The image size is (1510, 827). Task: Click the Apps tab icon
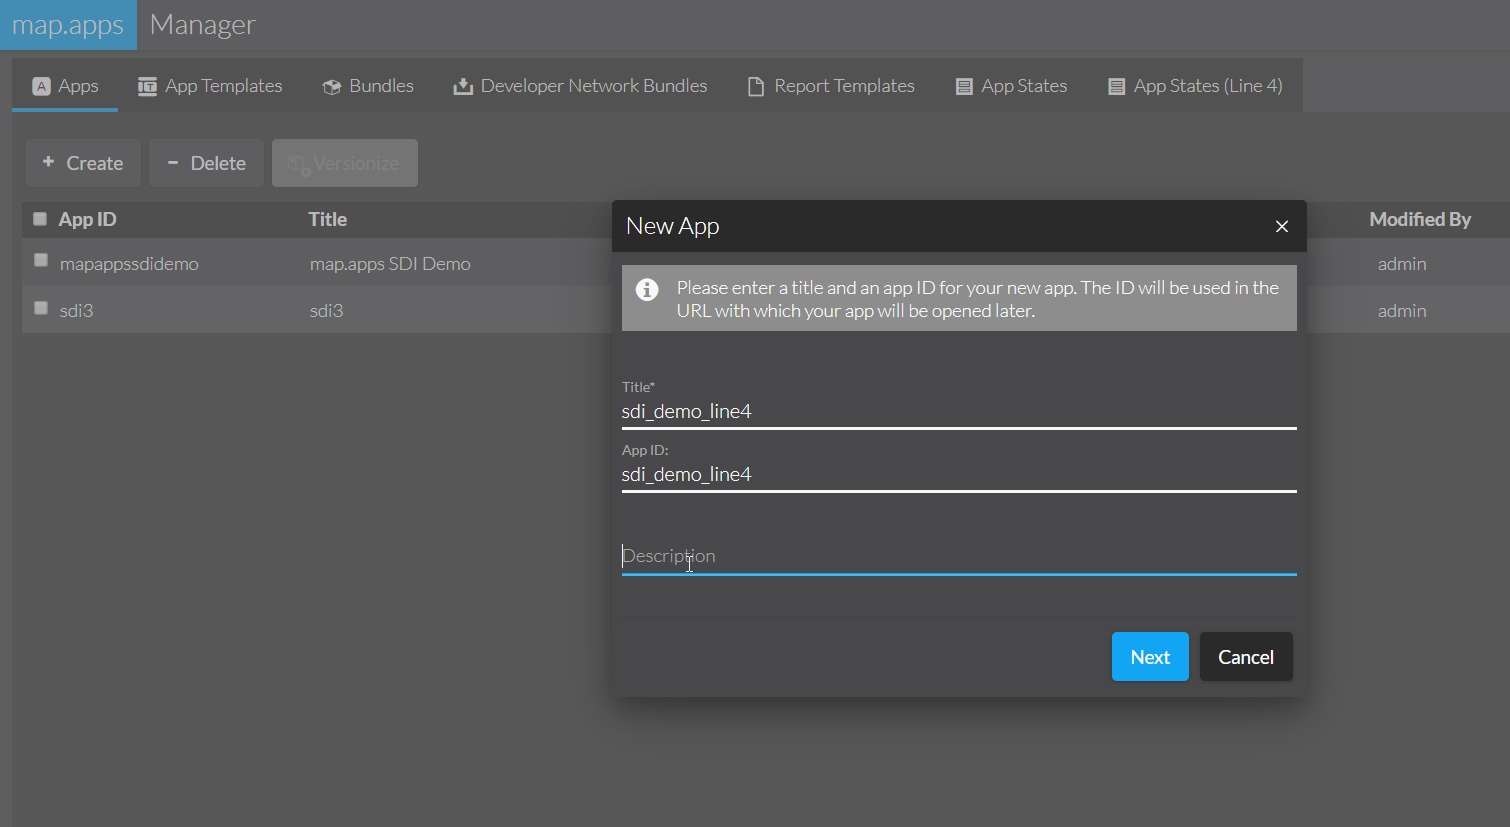pos(44,86)
